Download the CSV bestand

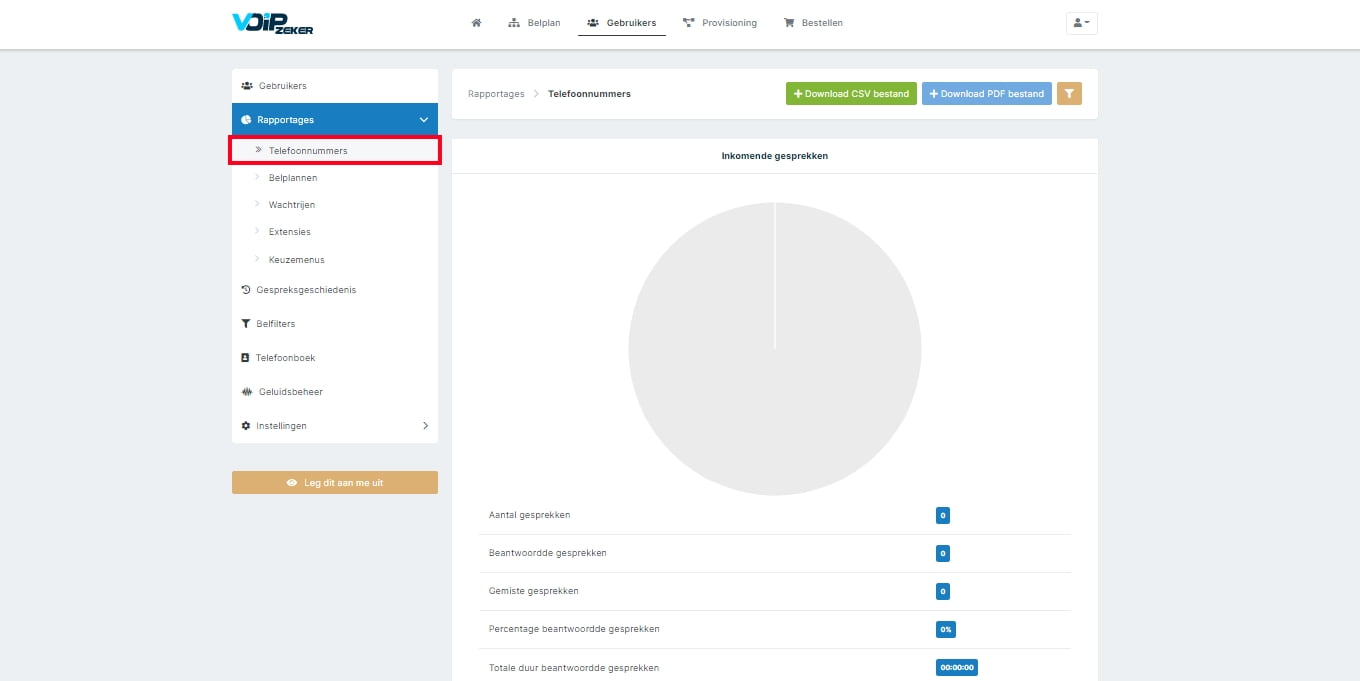coord(851,94)
